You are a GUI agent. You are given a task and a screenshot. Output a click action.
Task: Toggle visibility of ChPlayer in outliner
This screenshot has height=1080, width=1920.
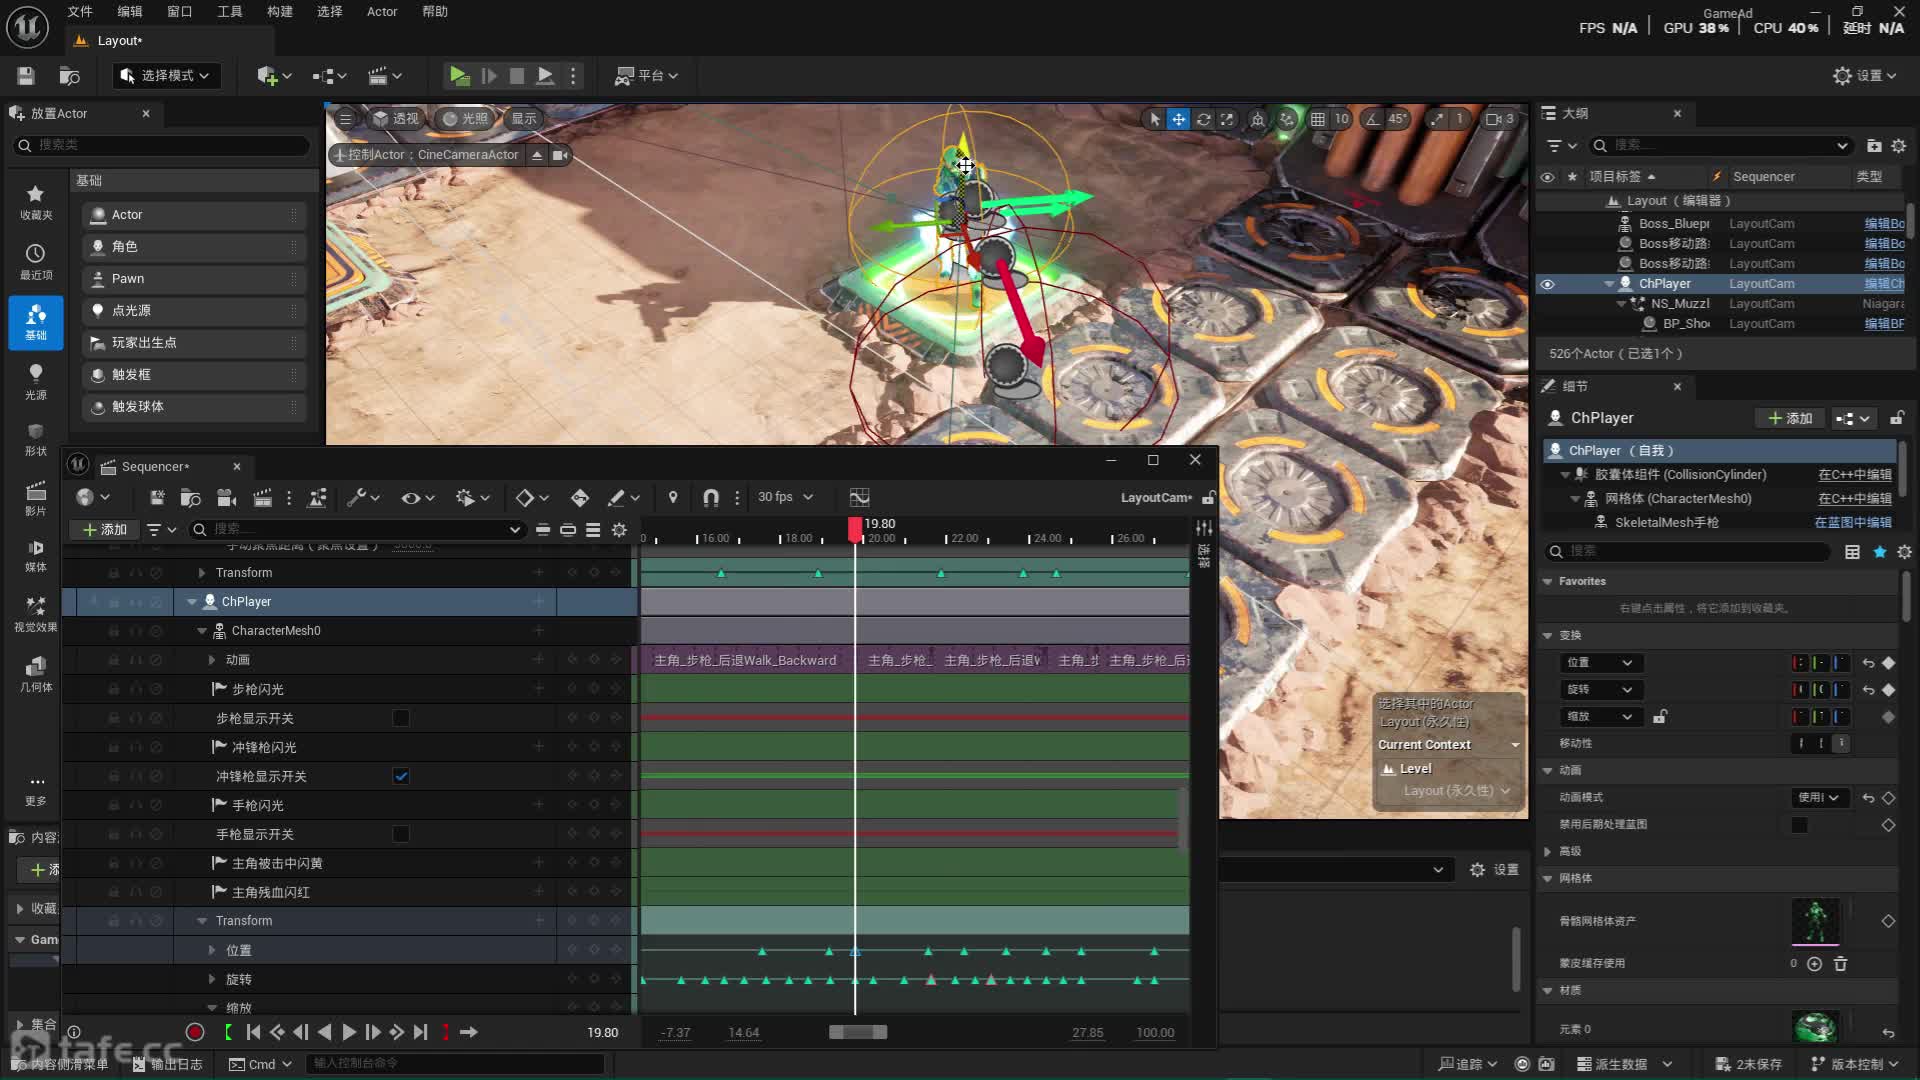tap(1547, 284)
